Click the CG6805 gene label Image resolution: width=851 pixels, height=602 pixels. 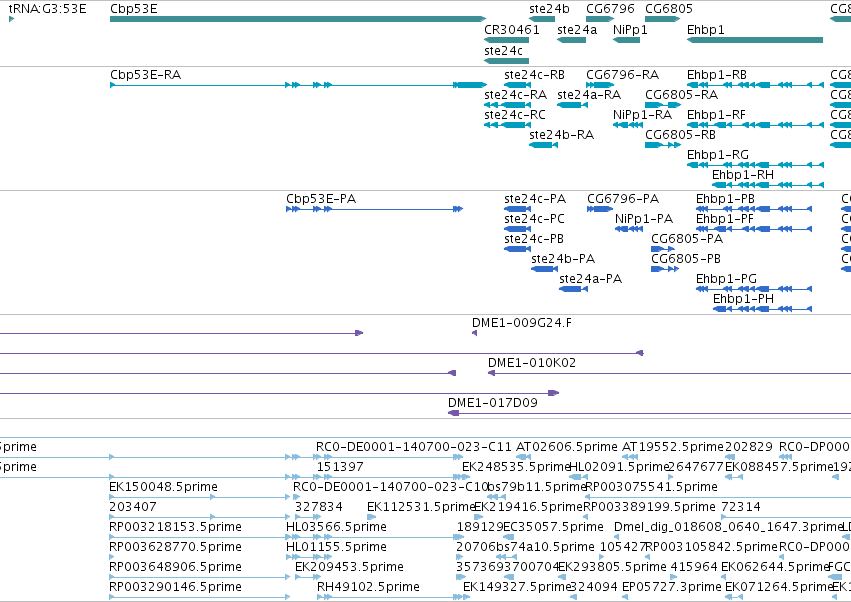click(669, 9)
